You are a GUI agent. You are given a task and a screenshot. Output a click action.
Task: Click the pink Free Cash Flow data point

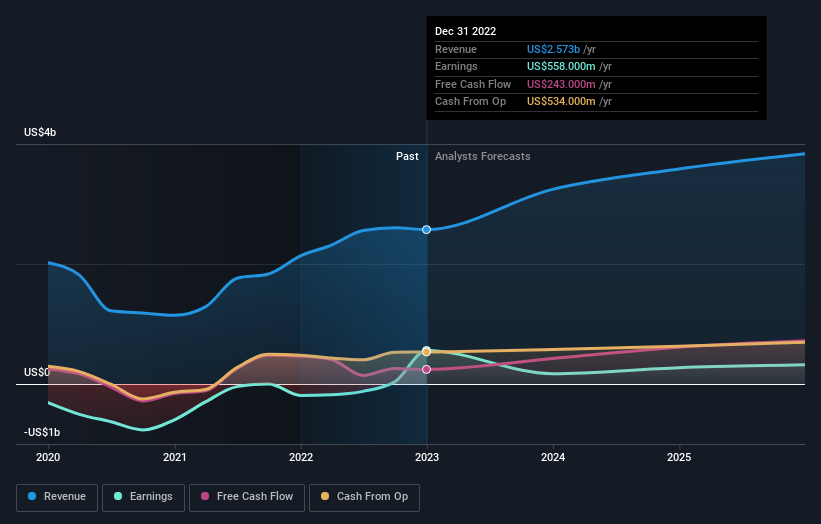pyautogui.click(x=426, y=370)
